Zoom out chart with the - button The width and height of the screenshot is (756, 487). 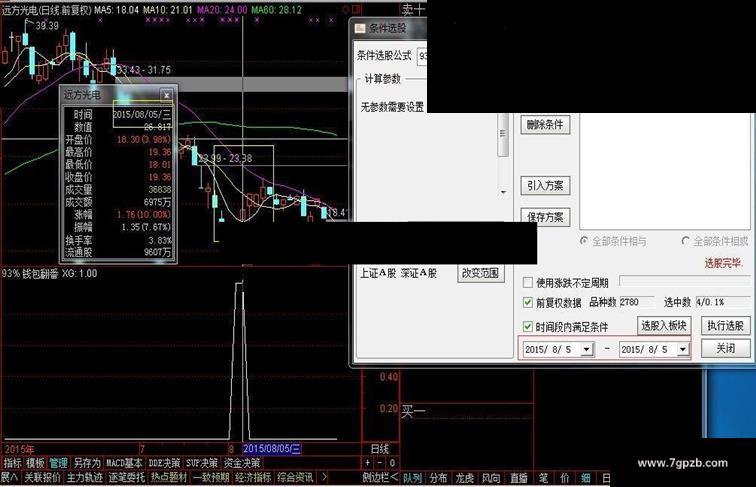[x=380, y=463]
